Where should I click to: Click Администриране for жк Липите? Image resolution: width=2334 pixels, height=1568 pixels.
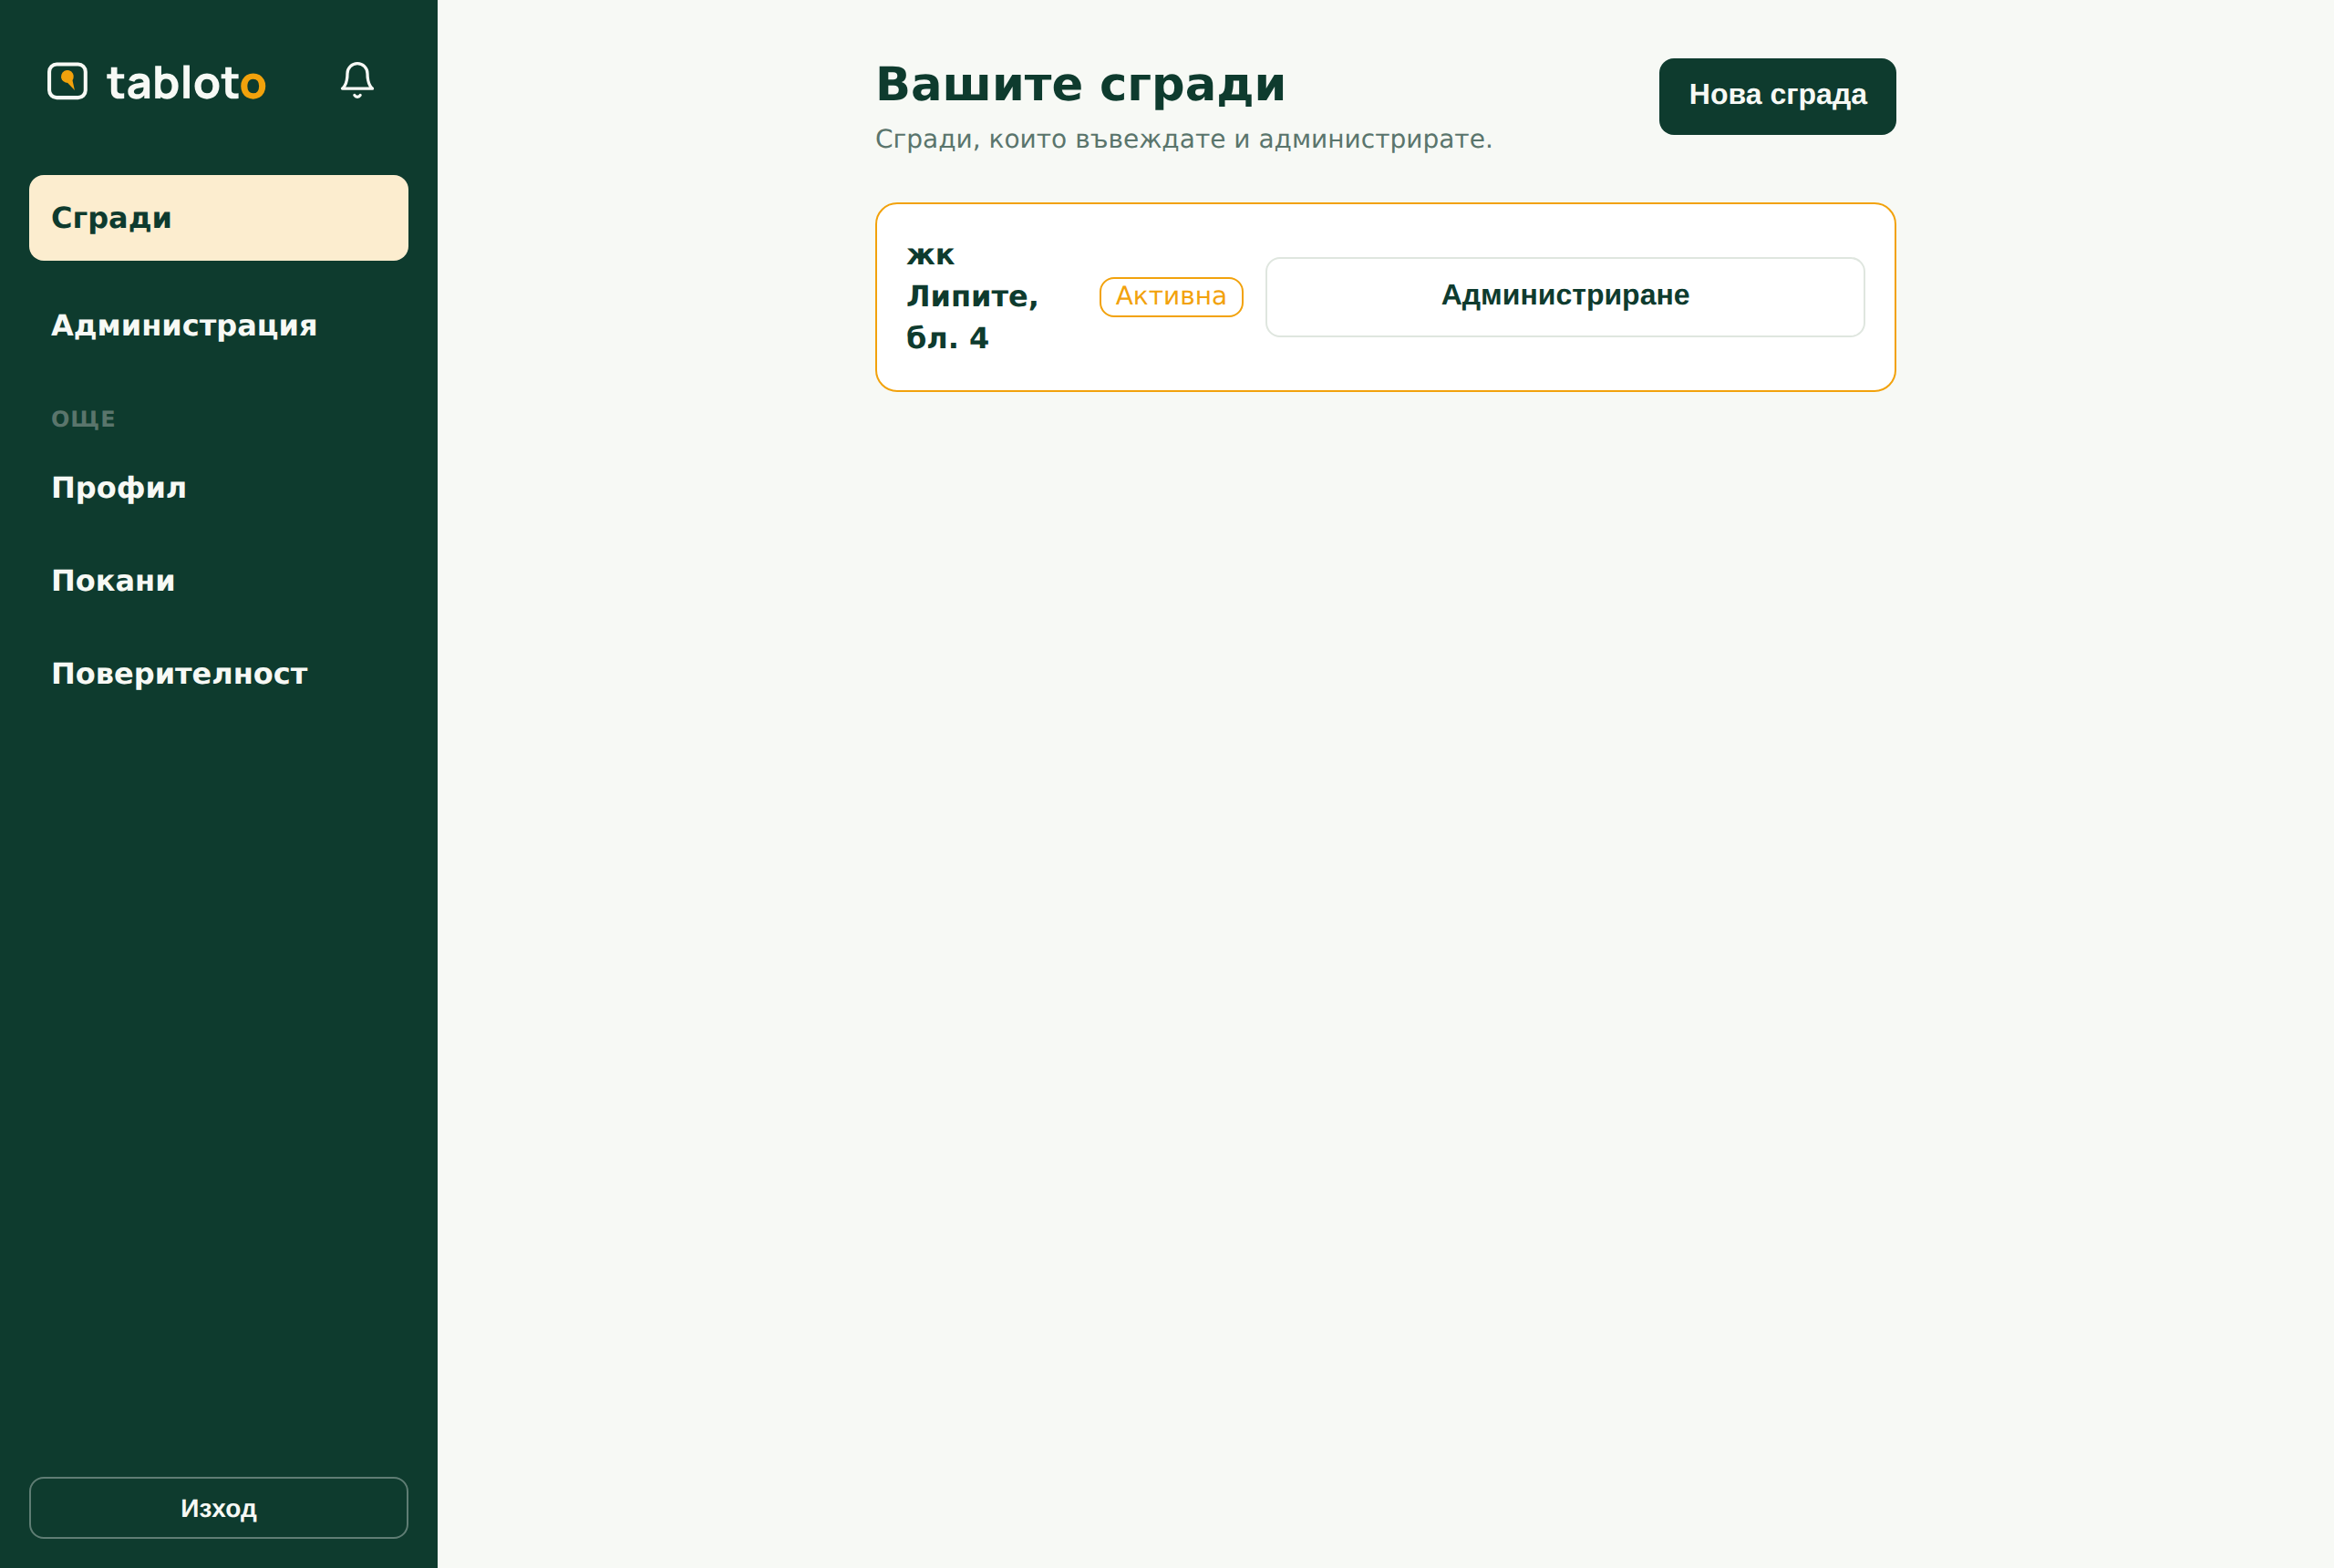tap(1565, 297)
